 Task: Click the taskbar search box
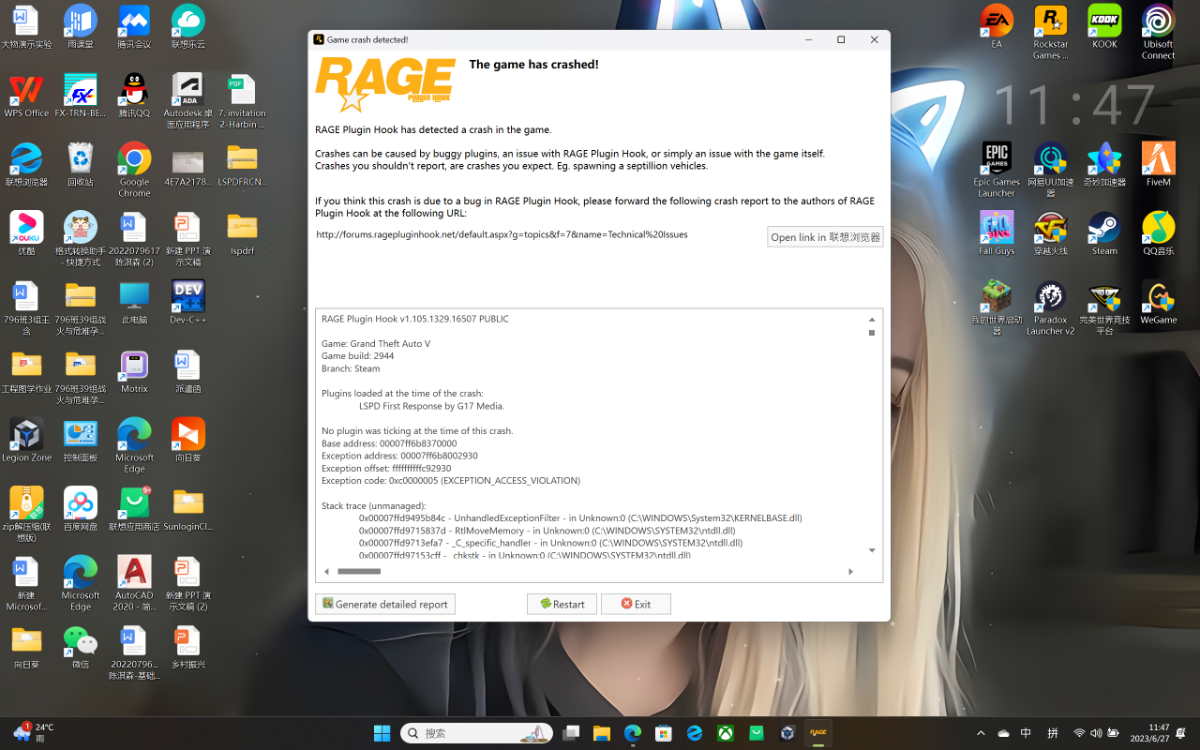pyautogui.click(x=476, y=733)
